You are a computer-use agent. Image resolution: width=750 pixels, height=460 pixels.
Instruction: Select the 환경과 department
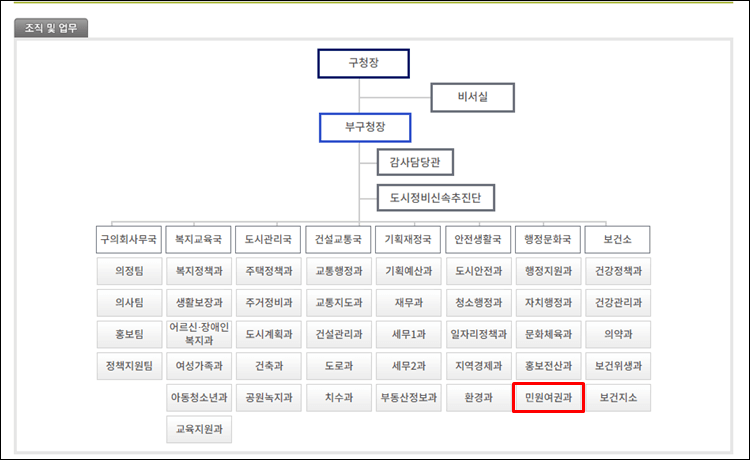coord(478,397)
